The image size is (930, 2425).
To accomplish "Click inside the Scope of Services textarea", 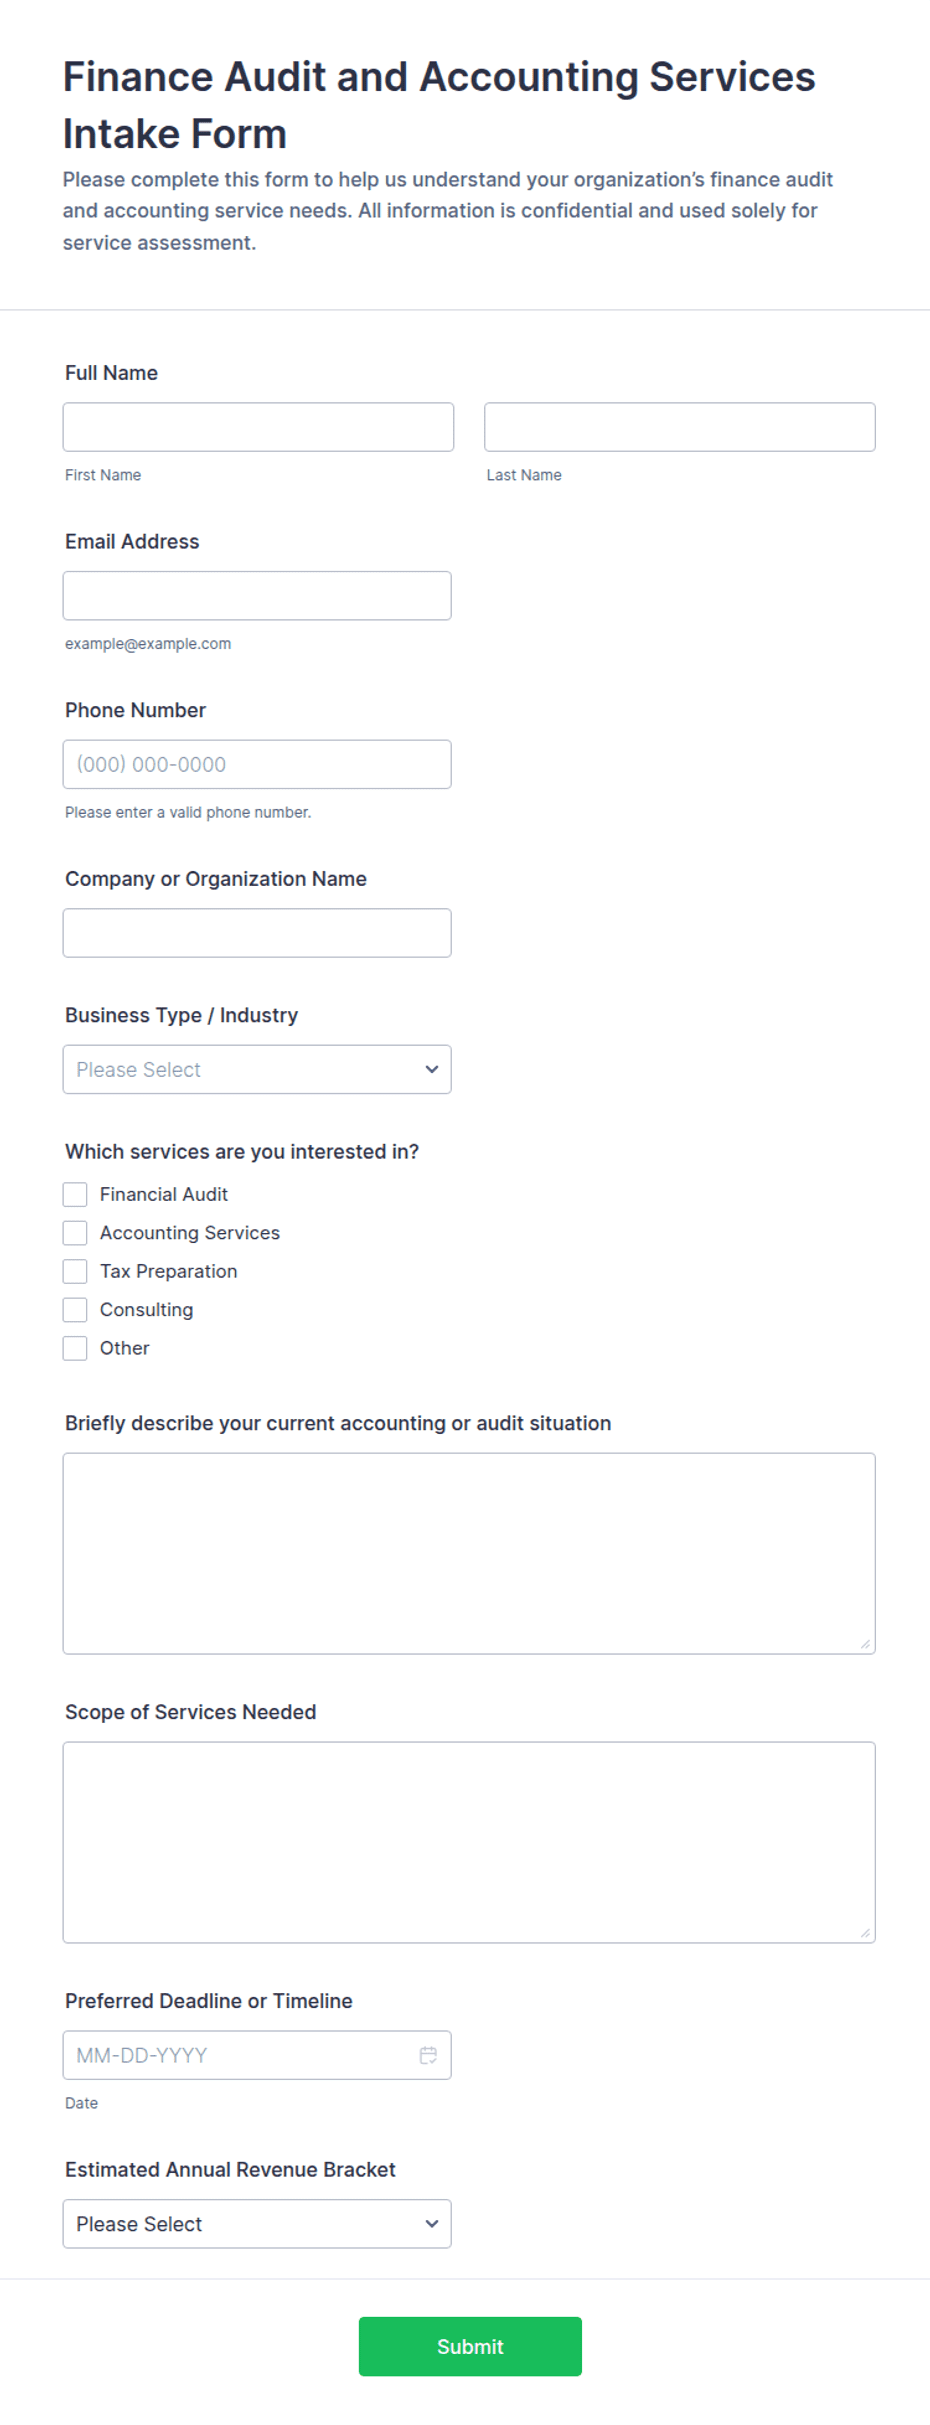I will tap(469, 1842).
